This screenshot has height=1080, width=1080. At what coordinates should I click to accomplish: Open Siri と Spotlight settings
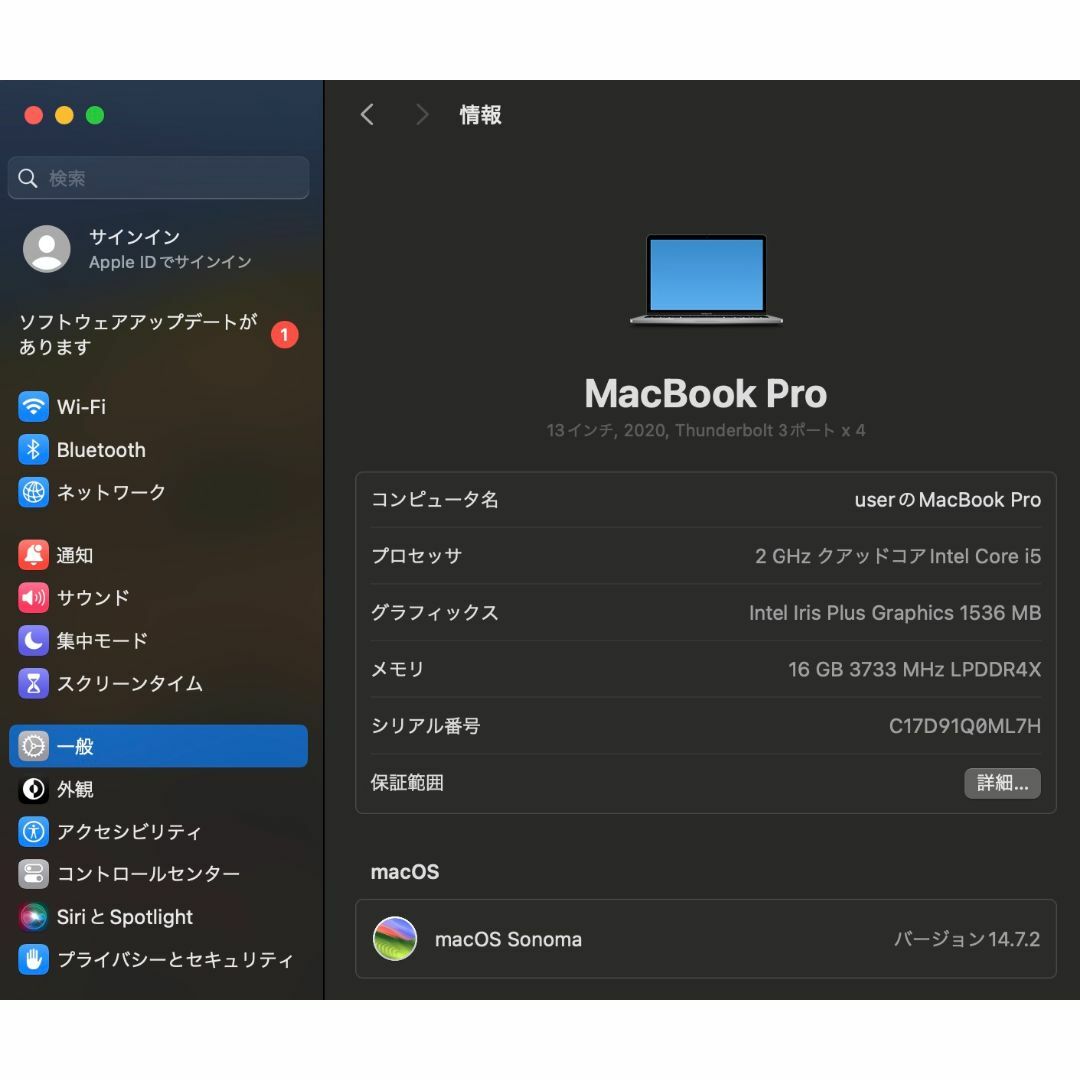[158, 917]
